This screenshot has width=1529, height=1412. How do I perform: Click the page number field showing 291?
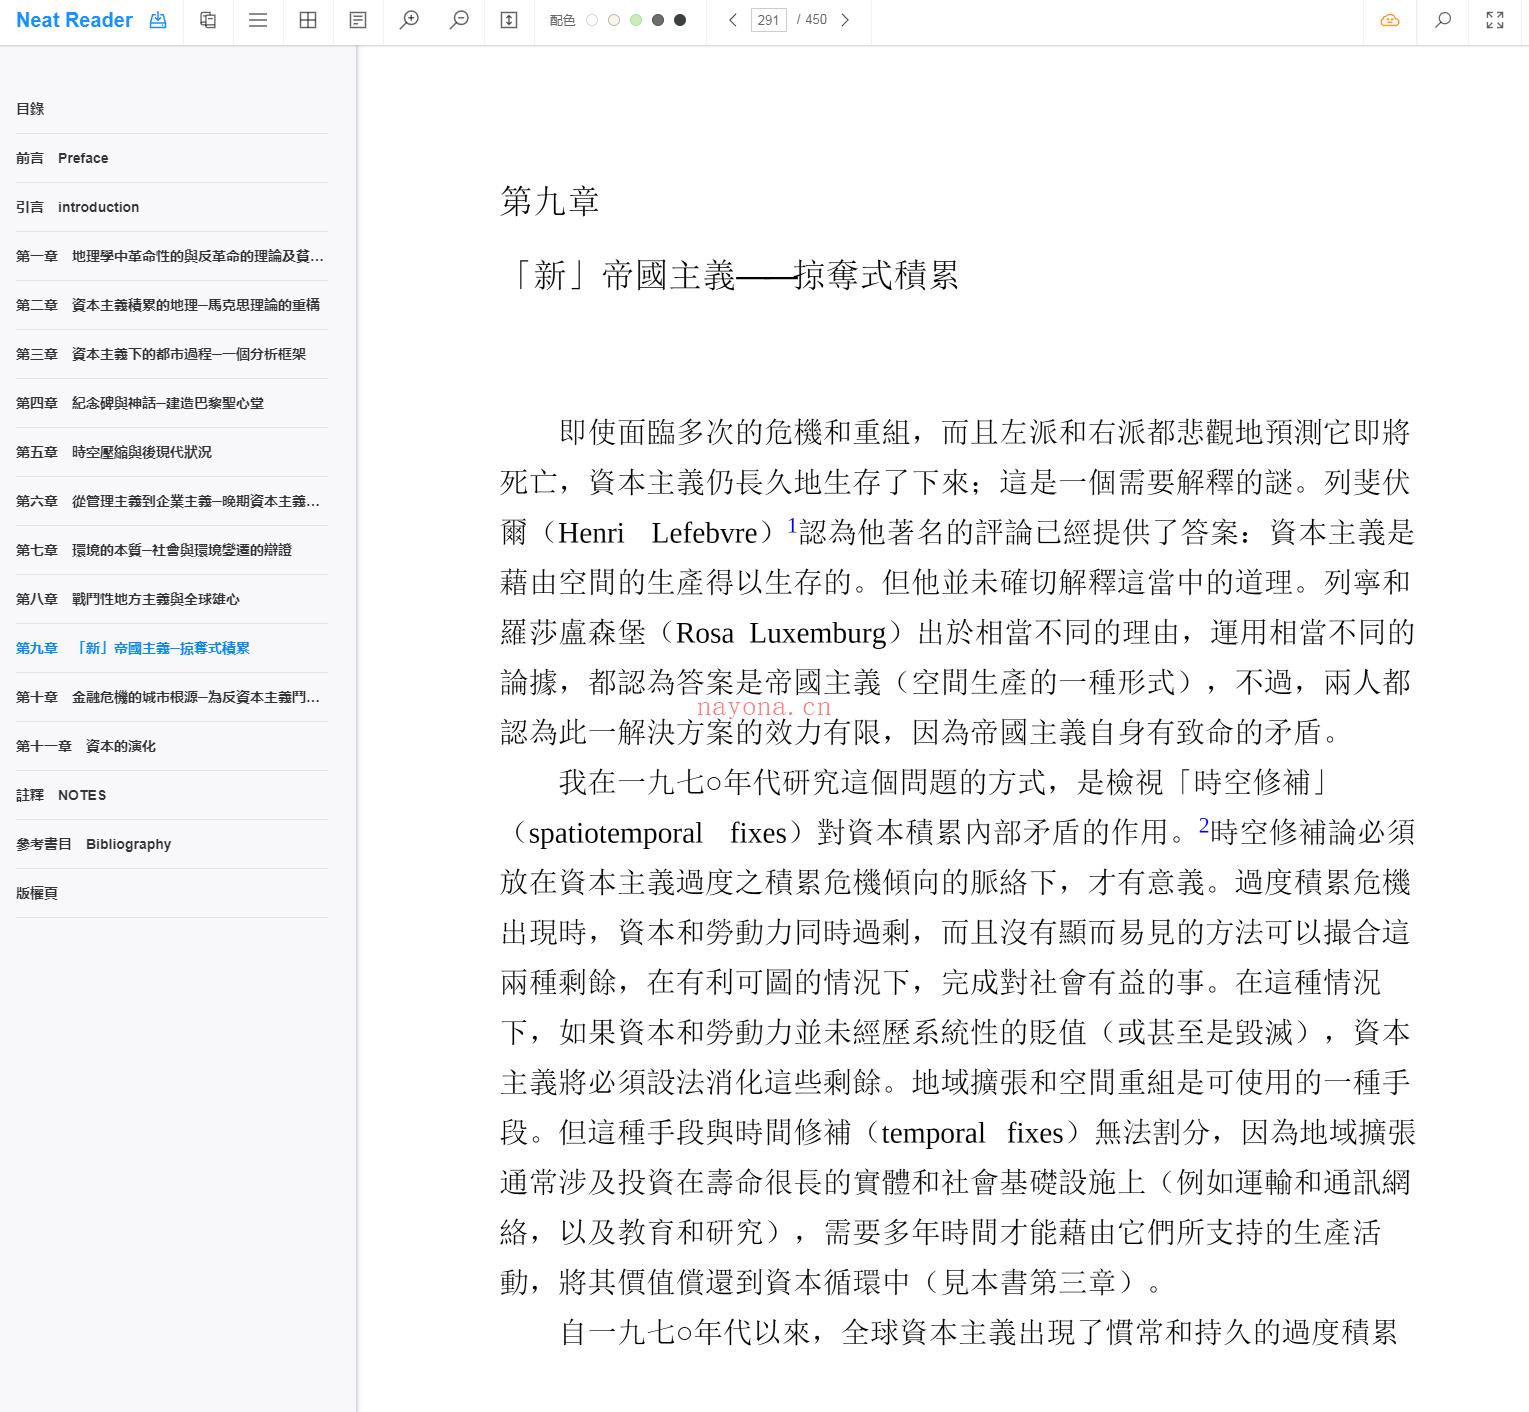point(768,20)
